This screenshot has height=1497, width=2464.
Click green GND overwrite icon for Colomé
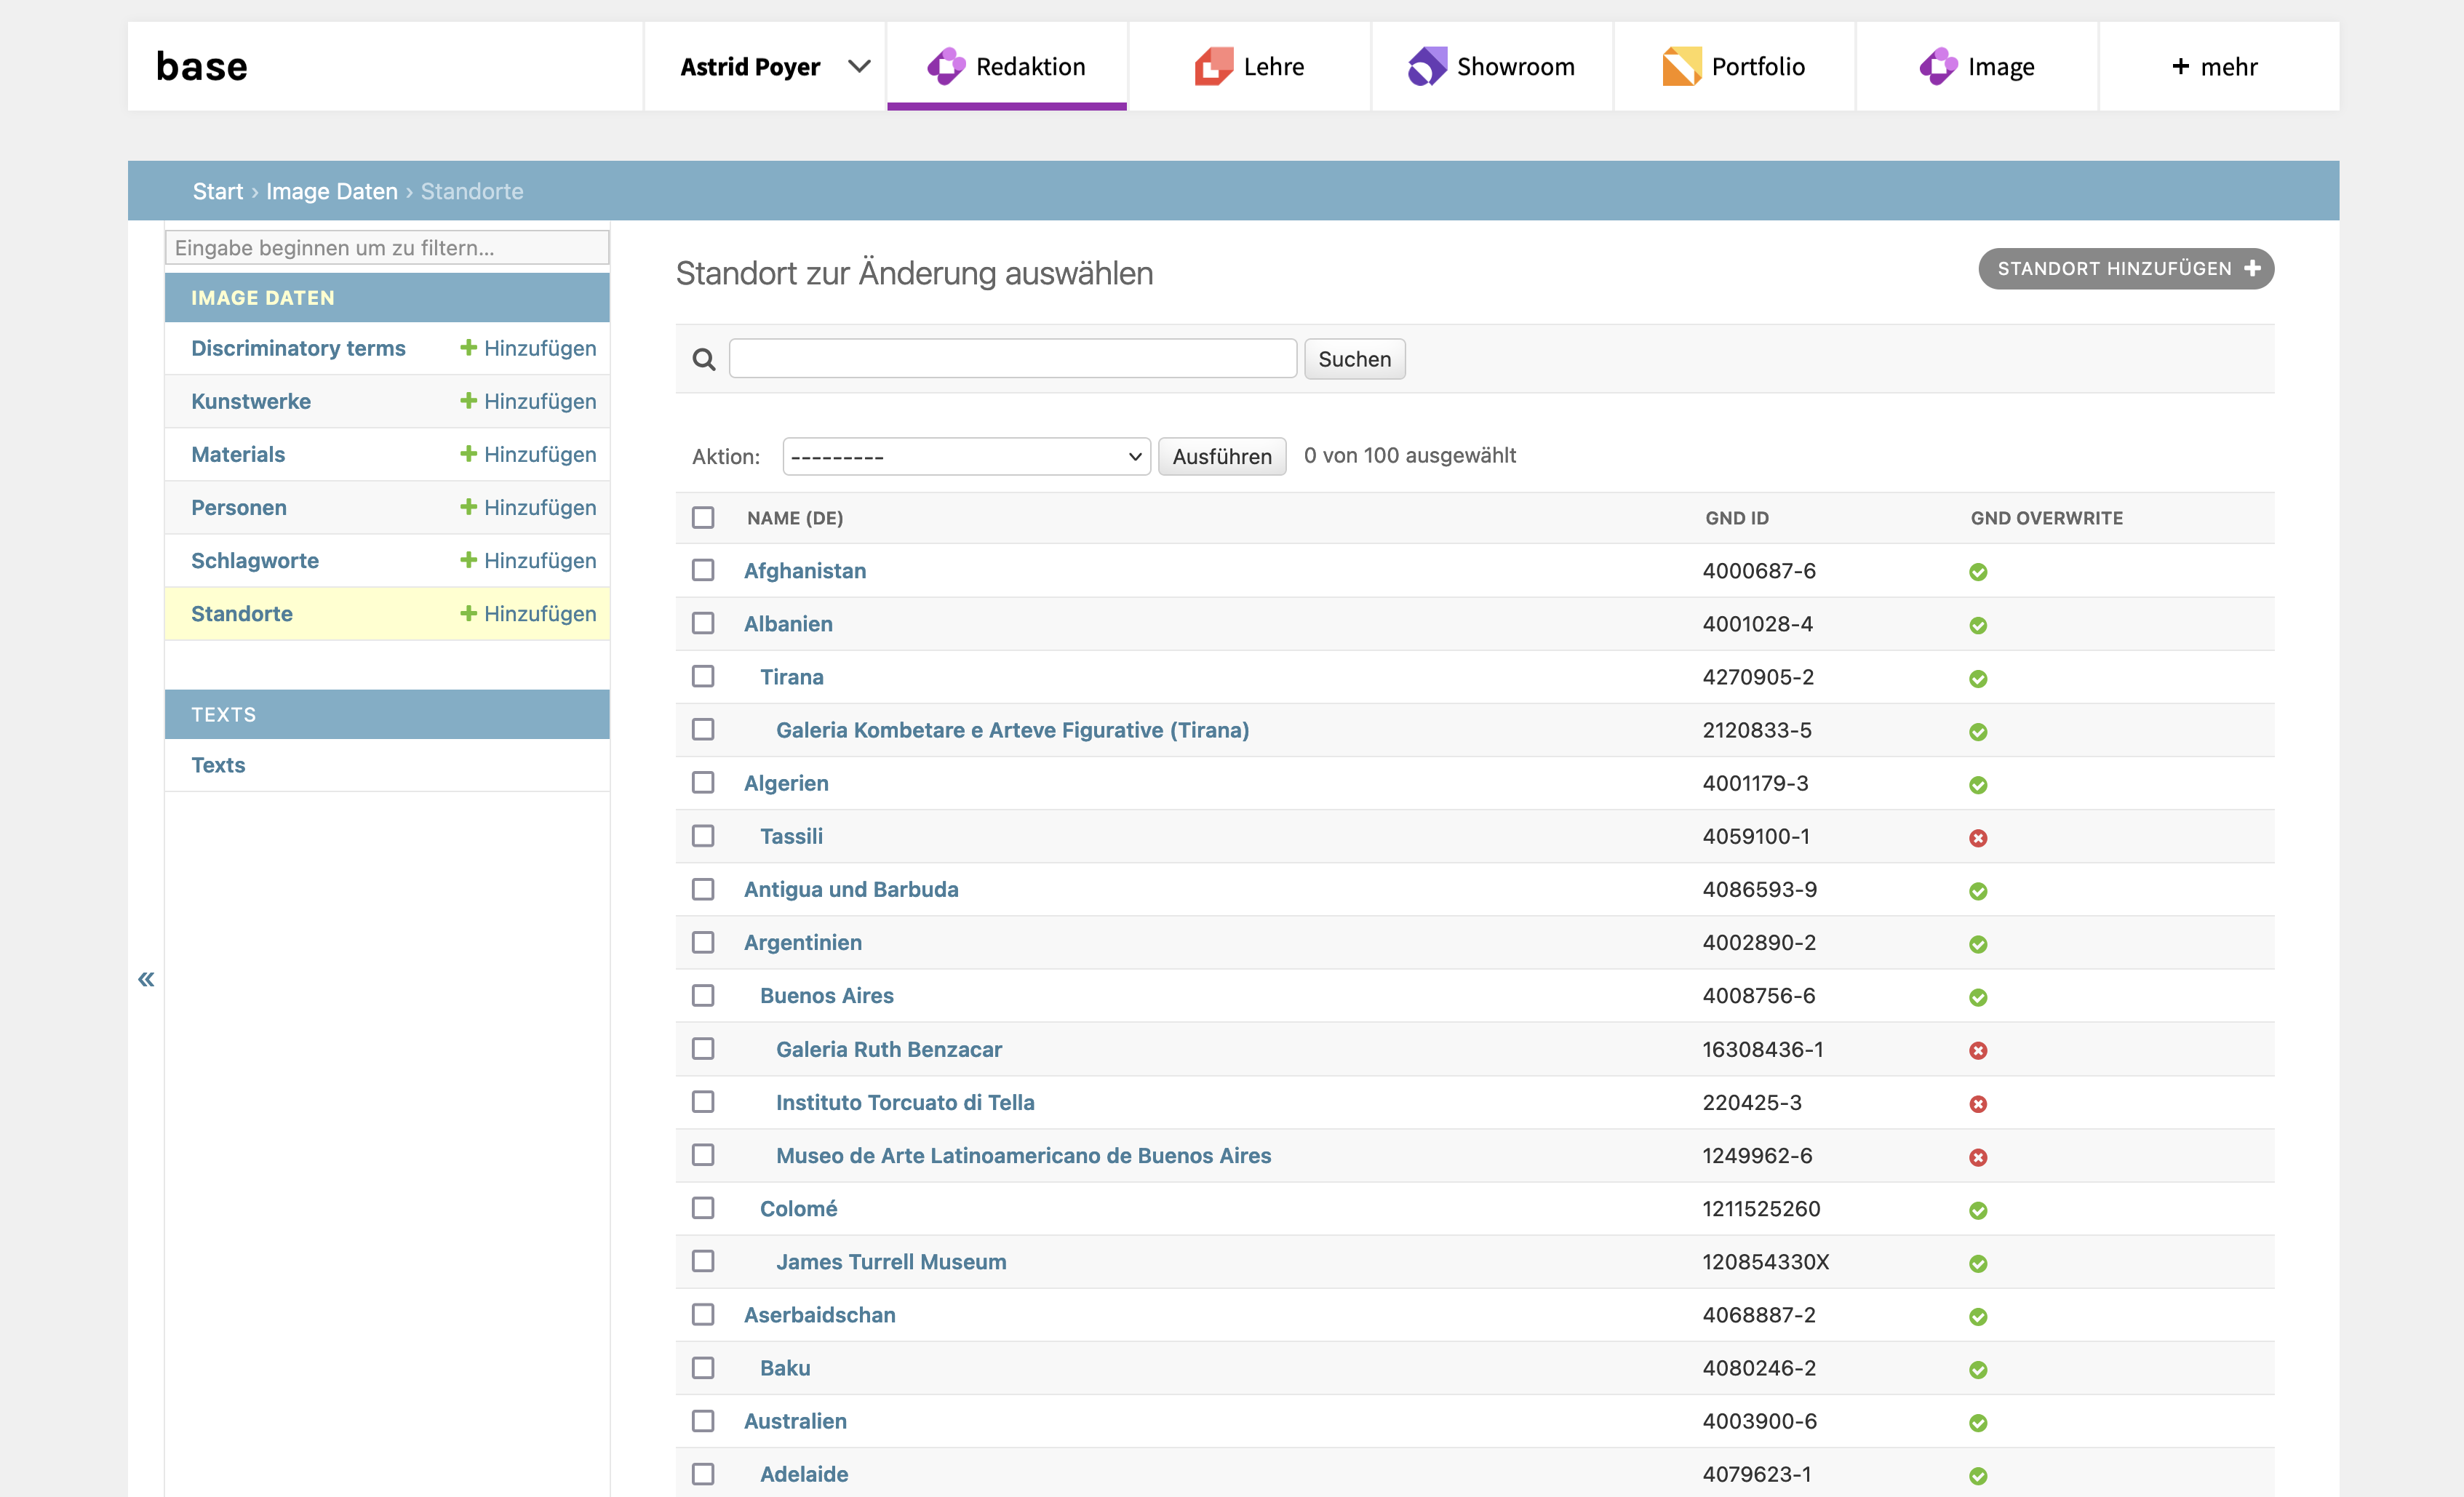1978,1210
